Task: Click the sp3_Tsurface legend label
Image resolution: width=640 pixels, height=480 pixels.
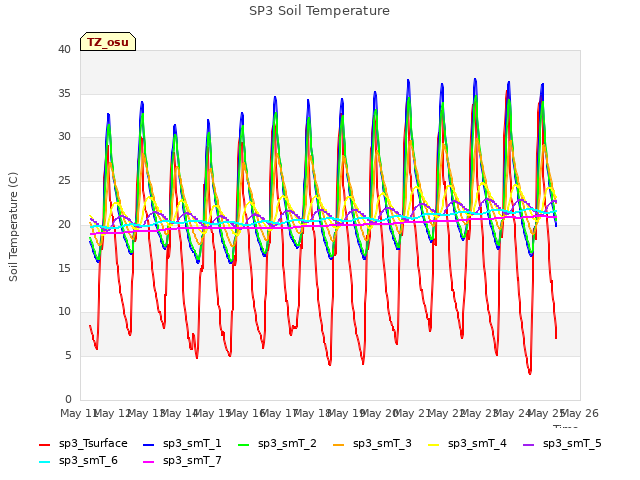Action: tap(93, 443)
